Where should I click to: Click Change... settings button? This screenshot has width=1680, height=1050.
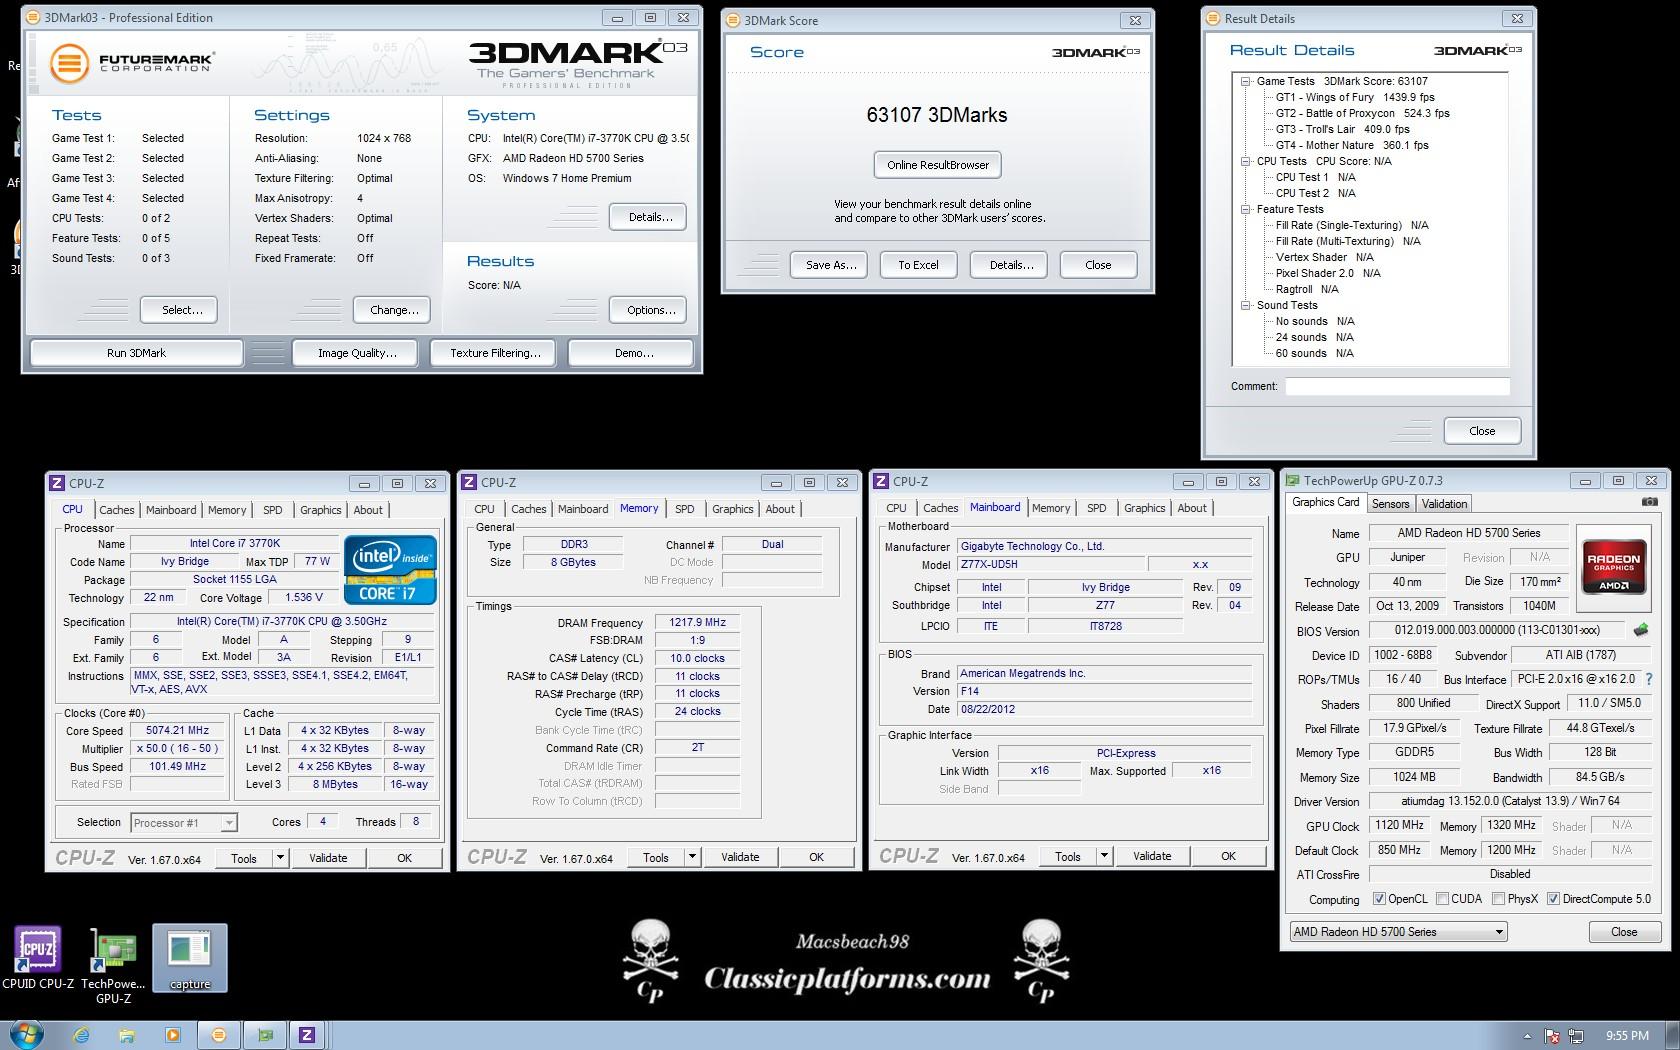pos(394,310)
